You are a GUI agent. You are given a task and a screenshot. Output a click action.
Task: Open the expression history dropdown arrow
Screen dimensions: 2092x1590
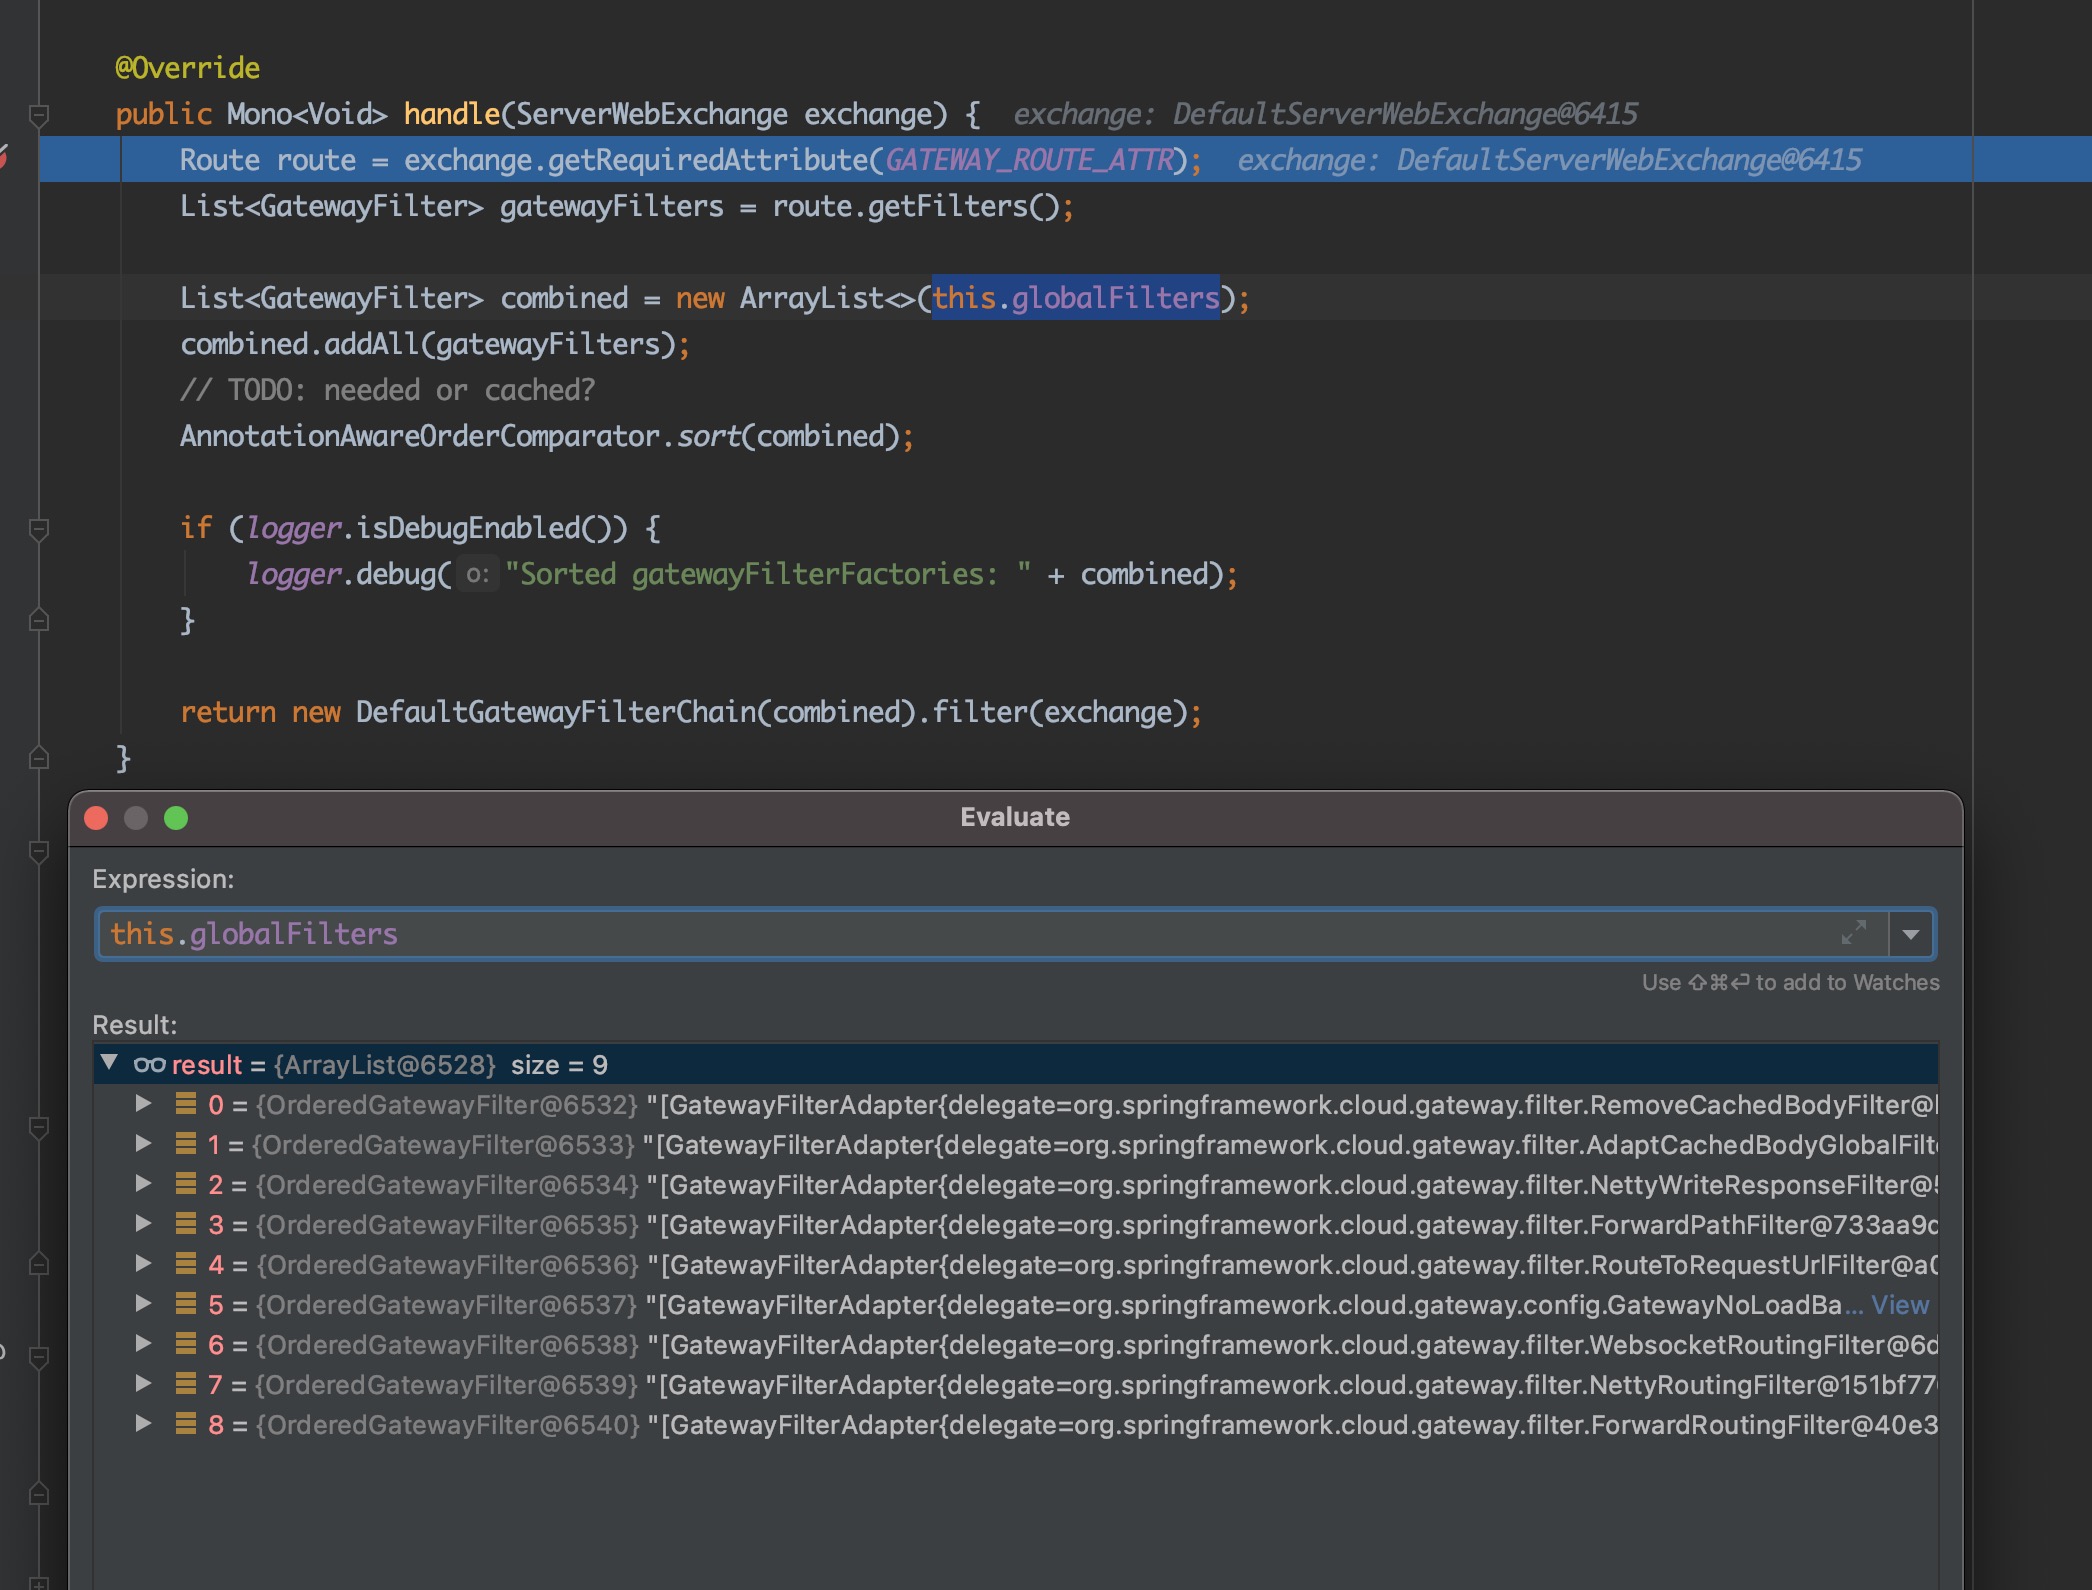click(x=1911, y=934)
